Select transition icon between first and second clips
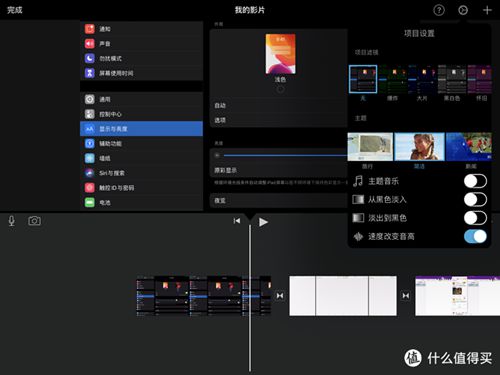 [x=280, y=296]
